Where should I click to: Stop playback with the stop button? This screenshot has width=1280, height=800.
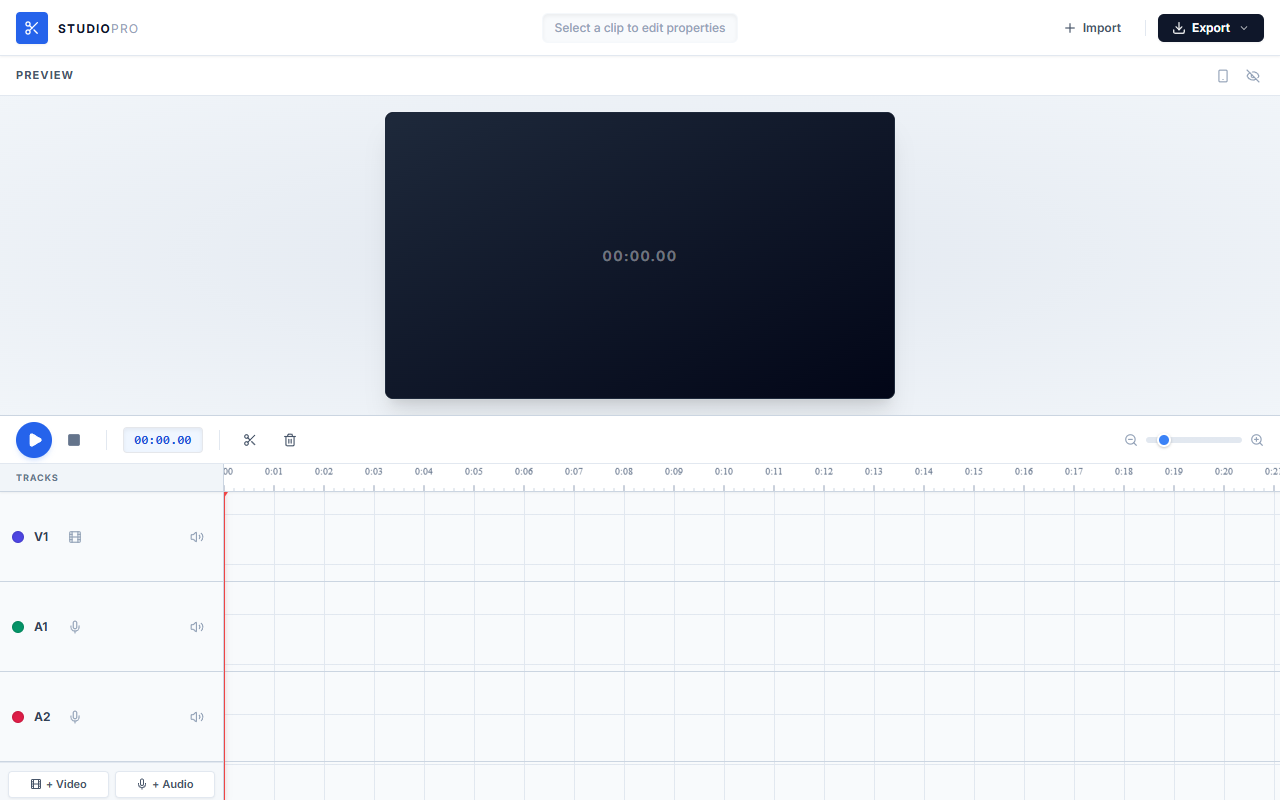[x=74, y=440]
